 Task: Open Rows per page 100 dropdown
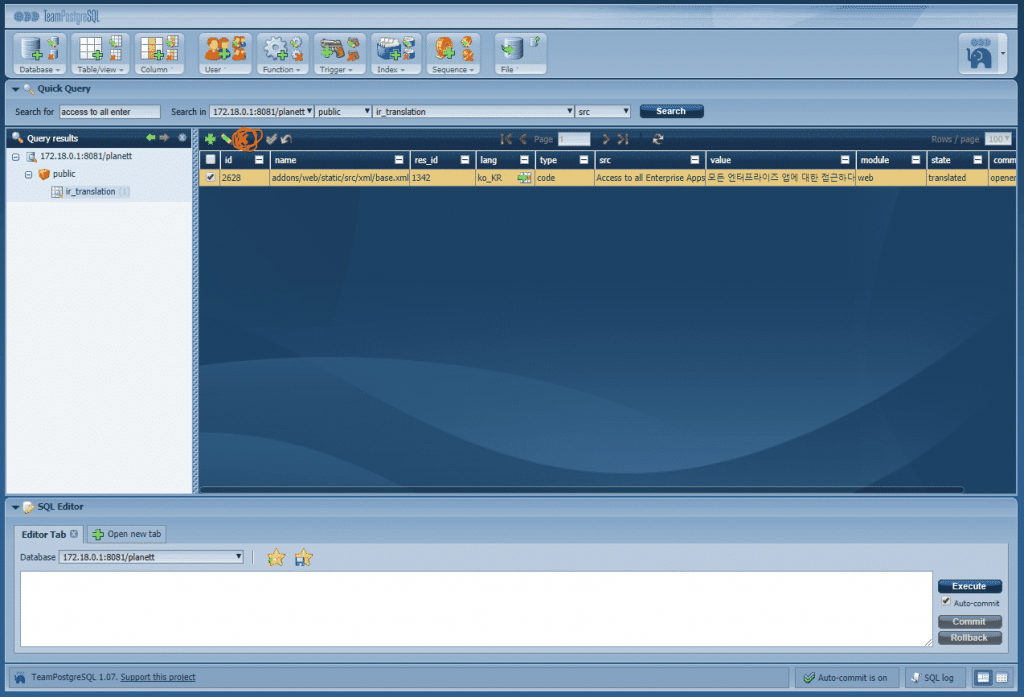click(x=998, y=138)
